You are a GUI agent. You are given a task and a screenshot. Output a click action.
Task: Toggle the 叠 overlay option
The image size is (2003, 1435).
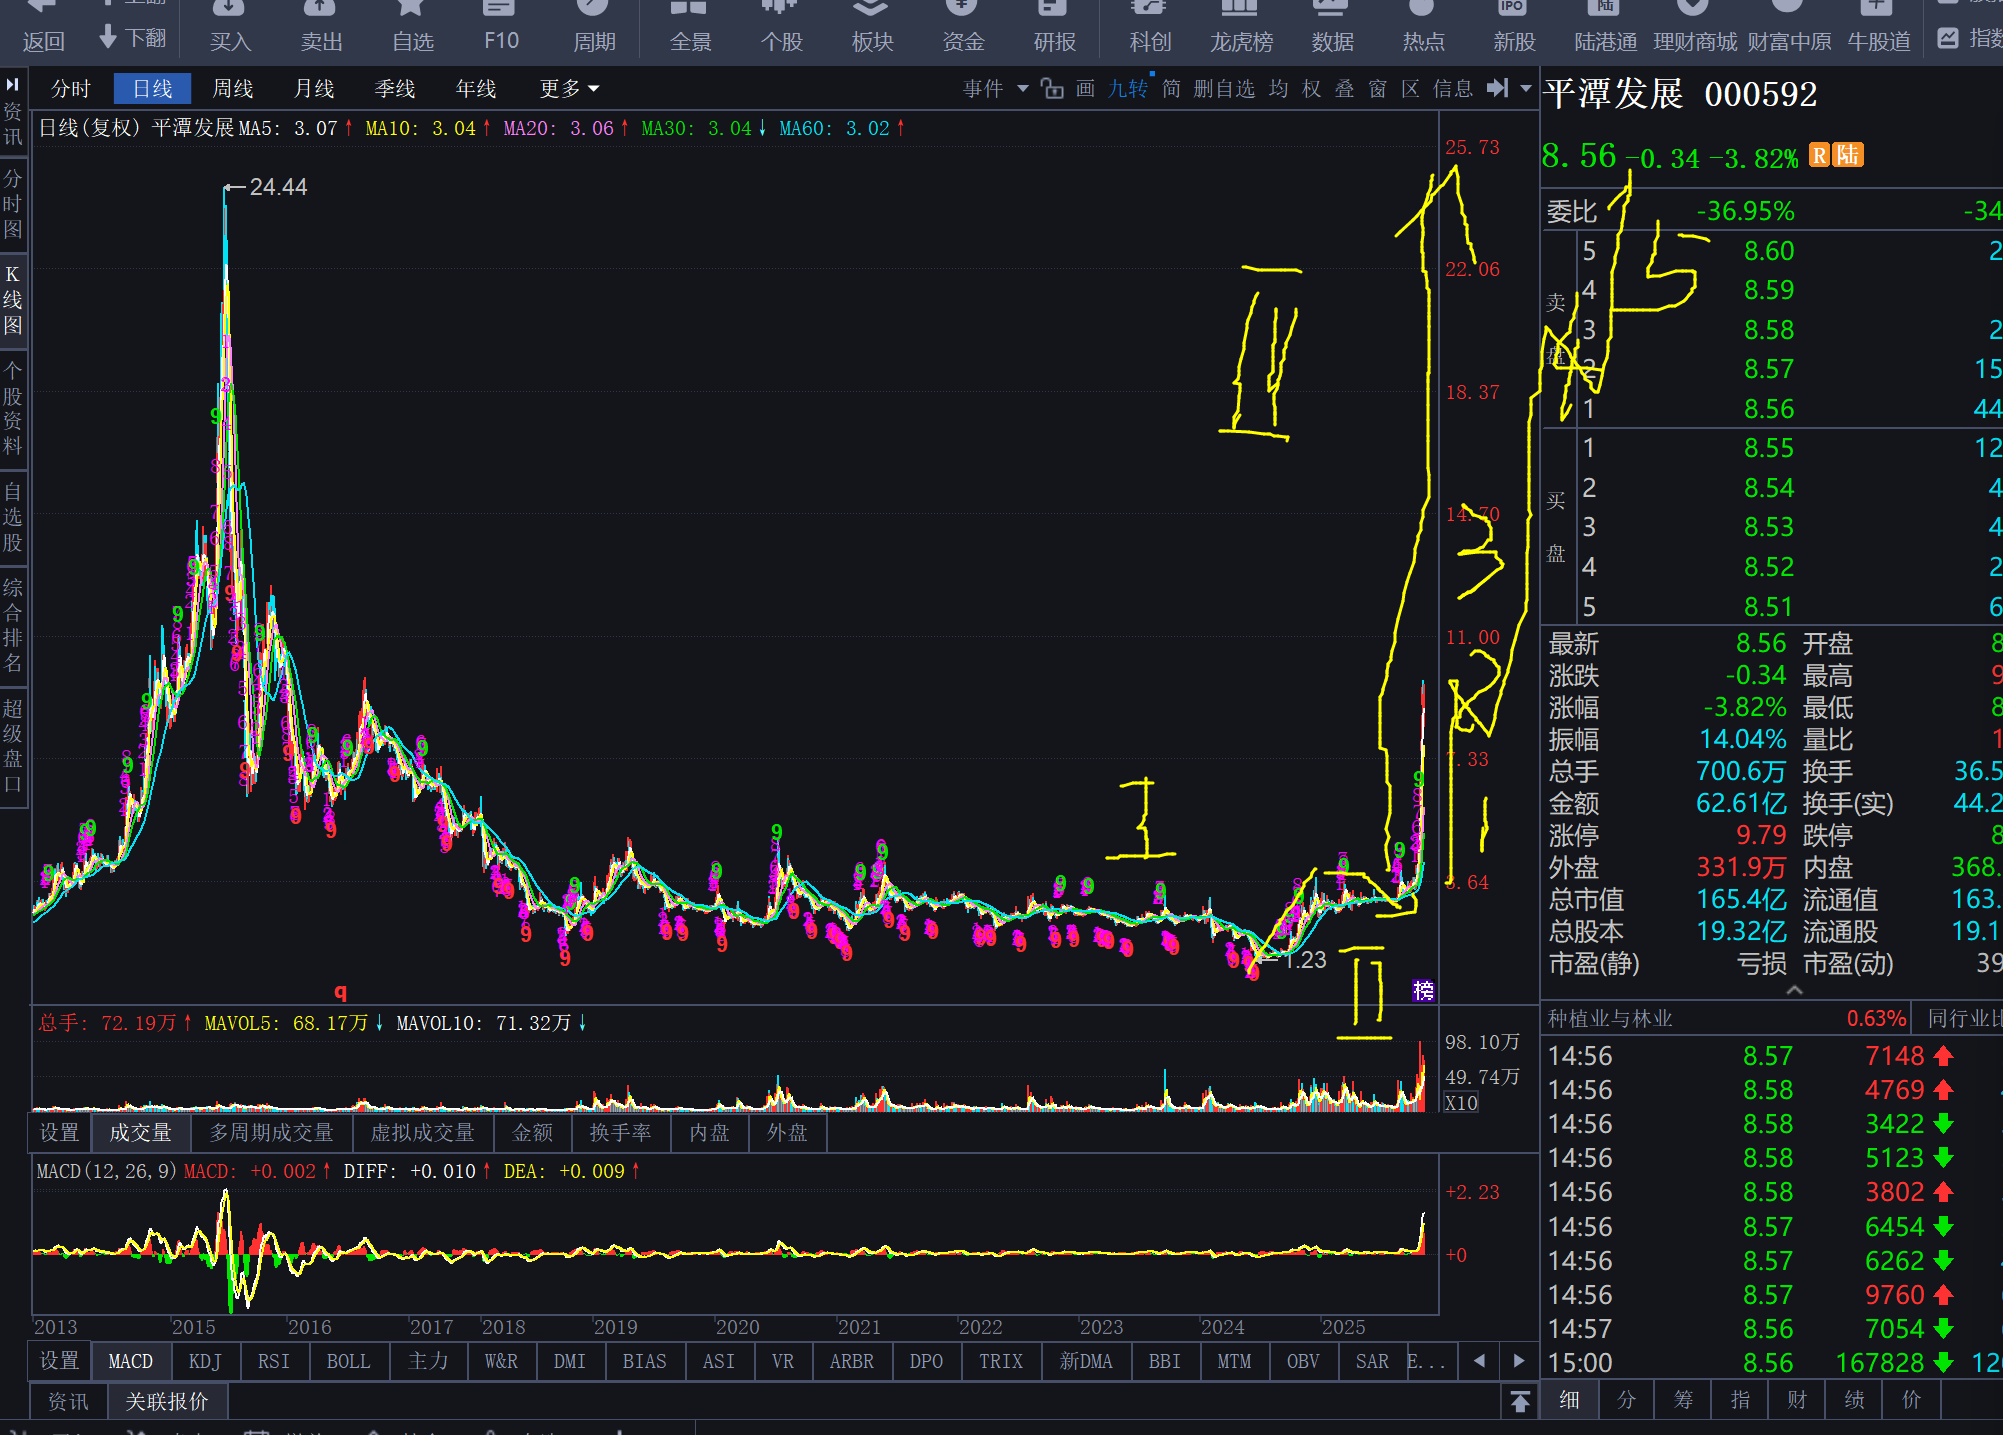(x=1344, y=89)
